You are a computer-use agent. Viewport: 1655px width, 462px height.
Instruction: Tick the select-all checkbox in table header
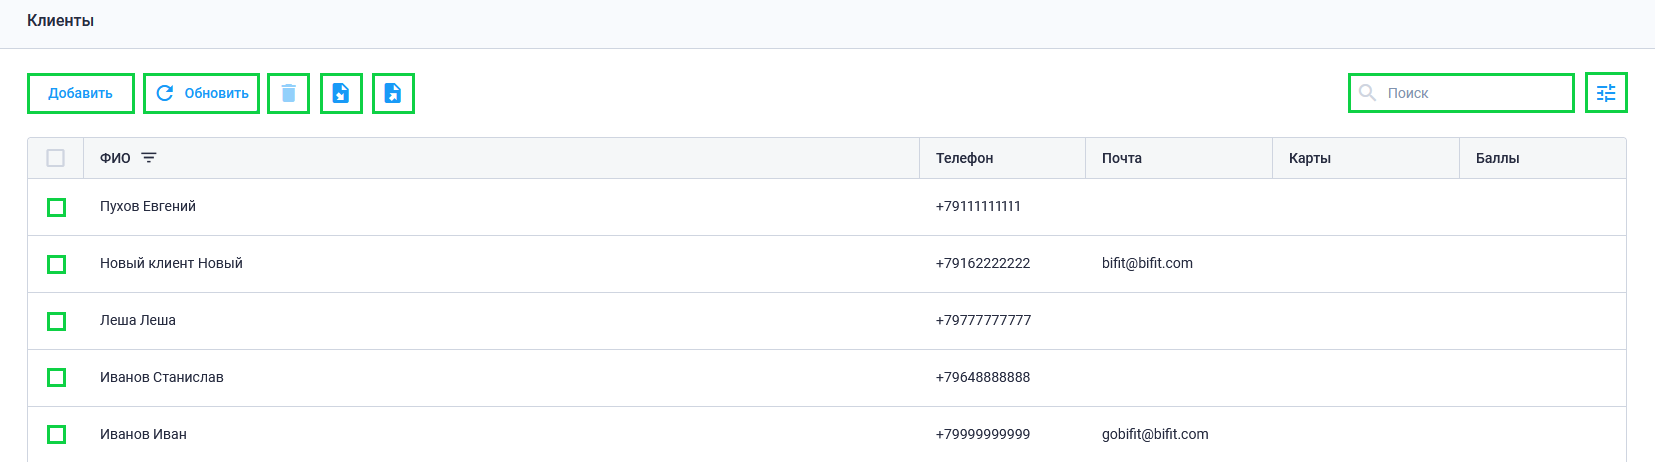pos(56,158)
